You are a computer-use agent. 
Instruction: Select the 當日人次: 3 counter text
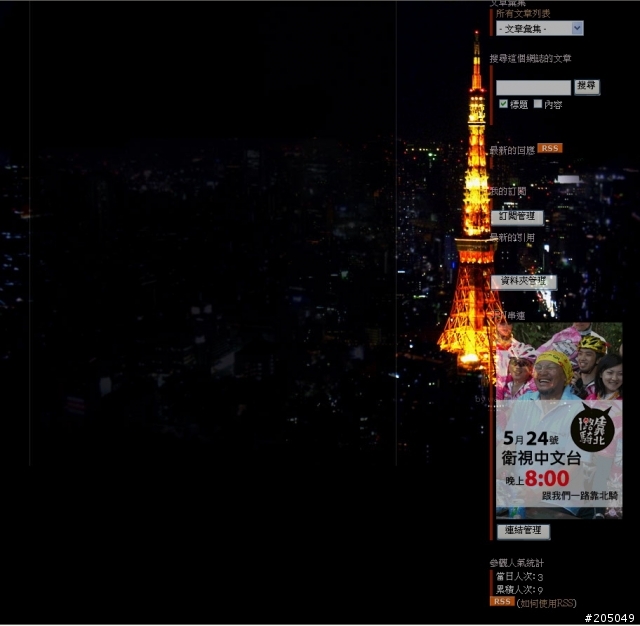click(519, 577)
